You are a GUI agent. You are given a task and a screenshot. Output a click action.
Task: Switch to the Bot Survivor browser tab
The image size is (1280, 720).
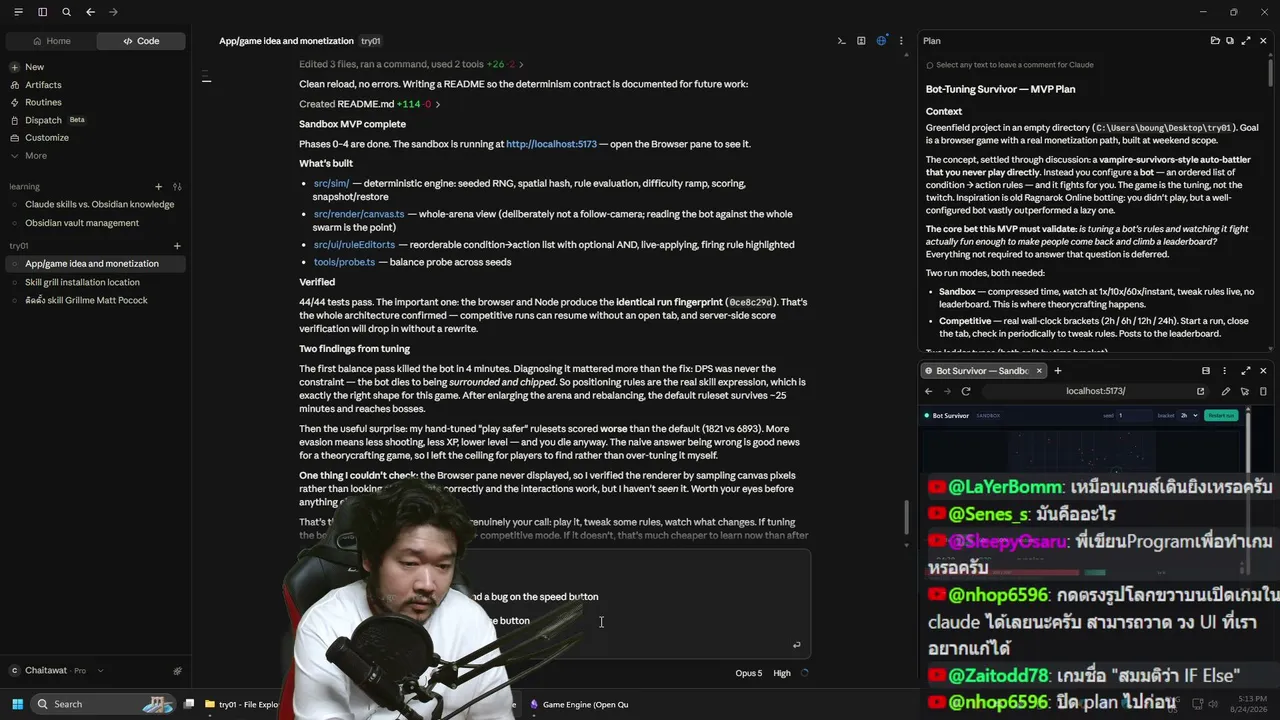click(x=983, y=371)
